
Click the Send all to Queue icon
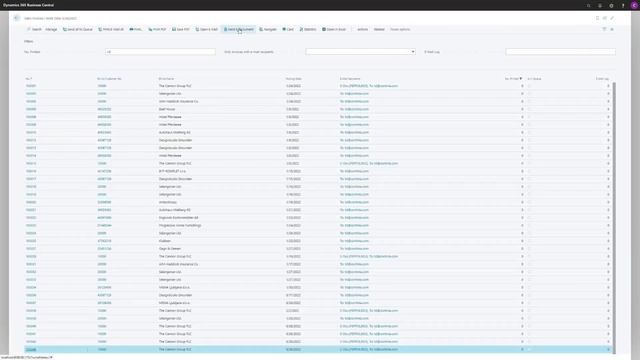64,29
